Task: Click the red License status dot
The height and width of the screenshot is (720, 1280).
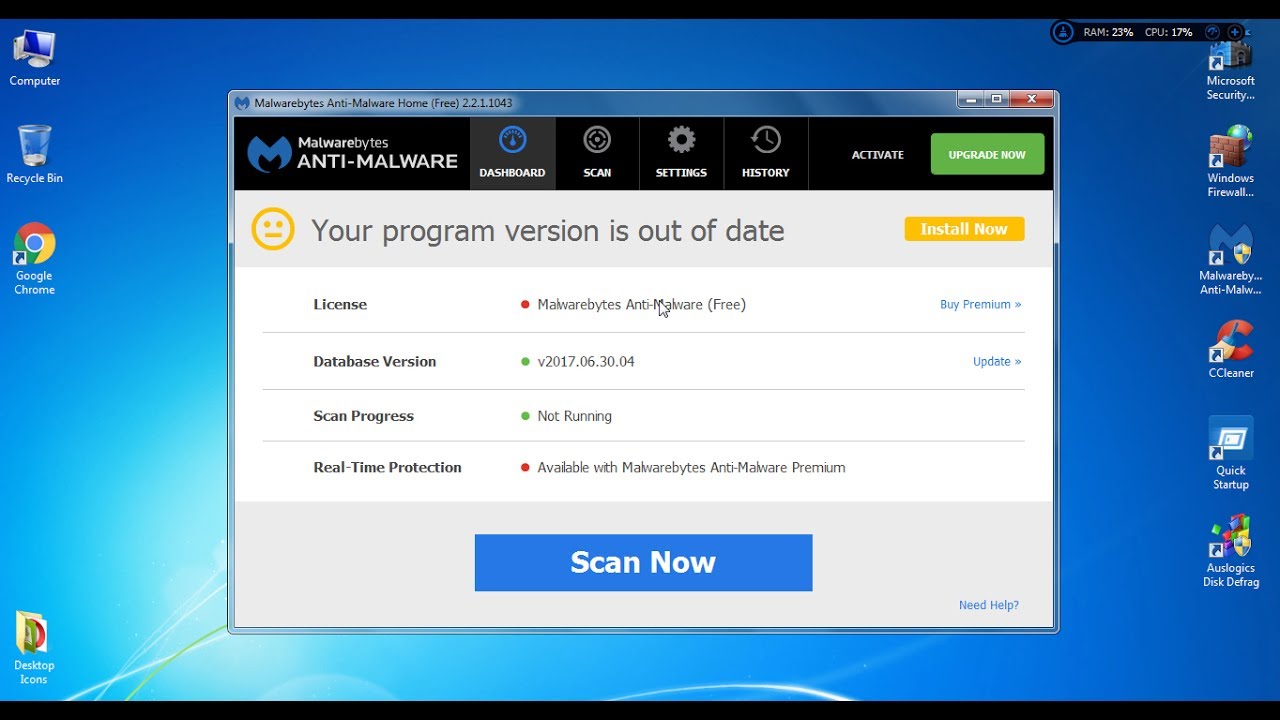Action: point(525,305)
